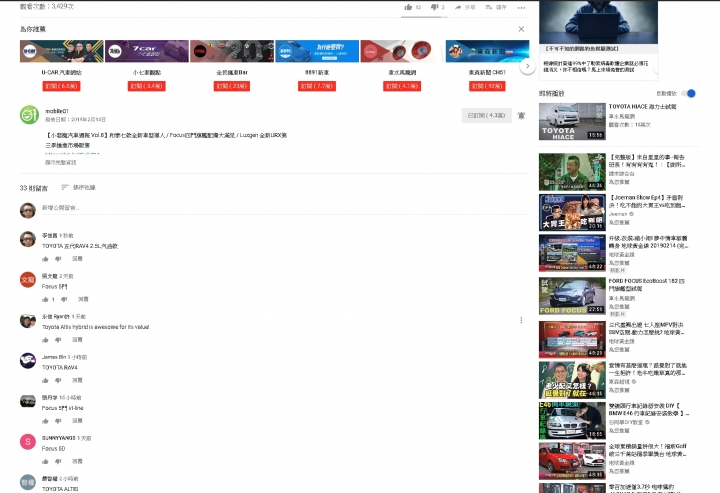Reply to the RAV4 2.5L comment

tap(77, 259)
